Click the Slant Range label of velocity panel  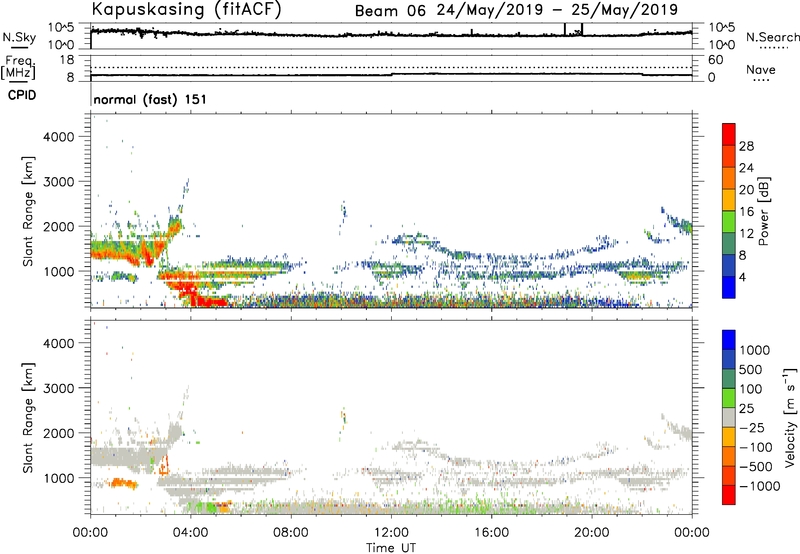coord(28,418)
